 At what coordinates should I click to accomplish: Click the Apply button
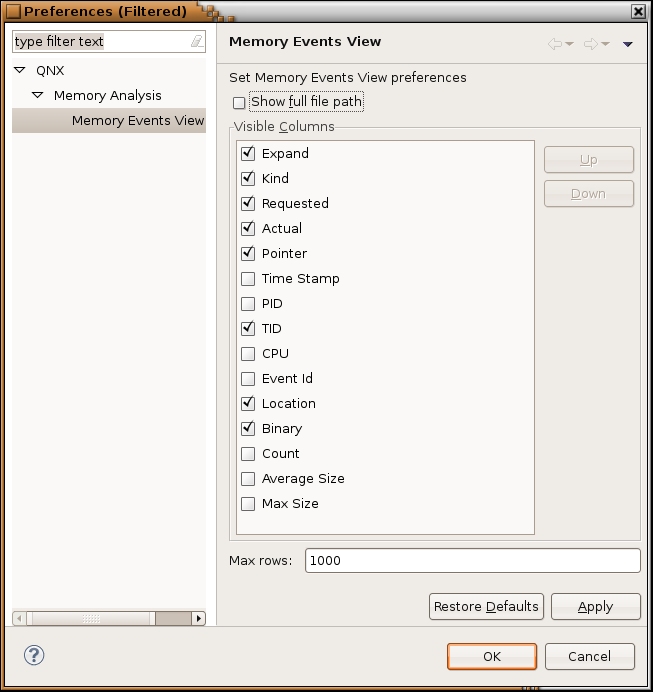click(595, 607)
